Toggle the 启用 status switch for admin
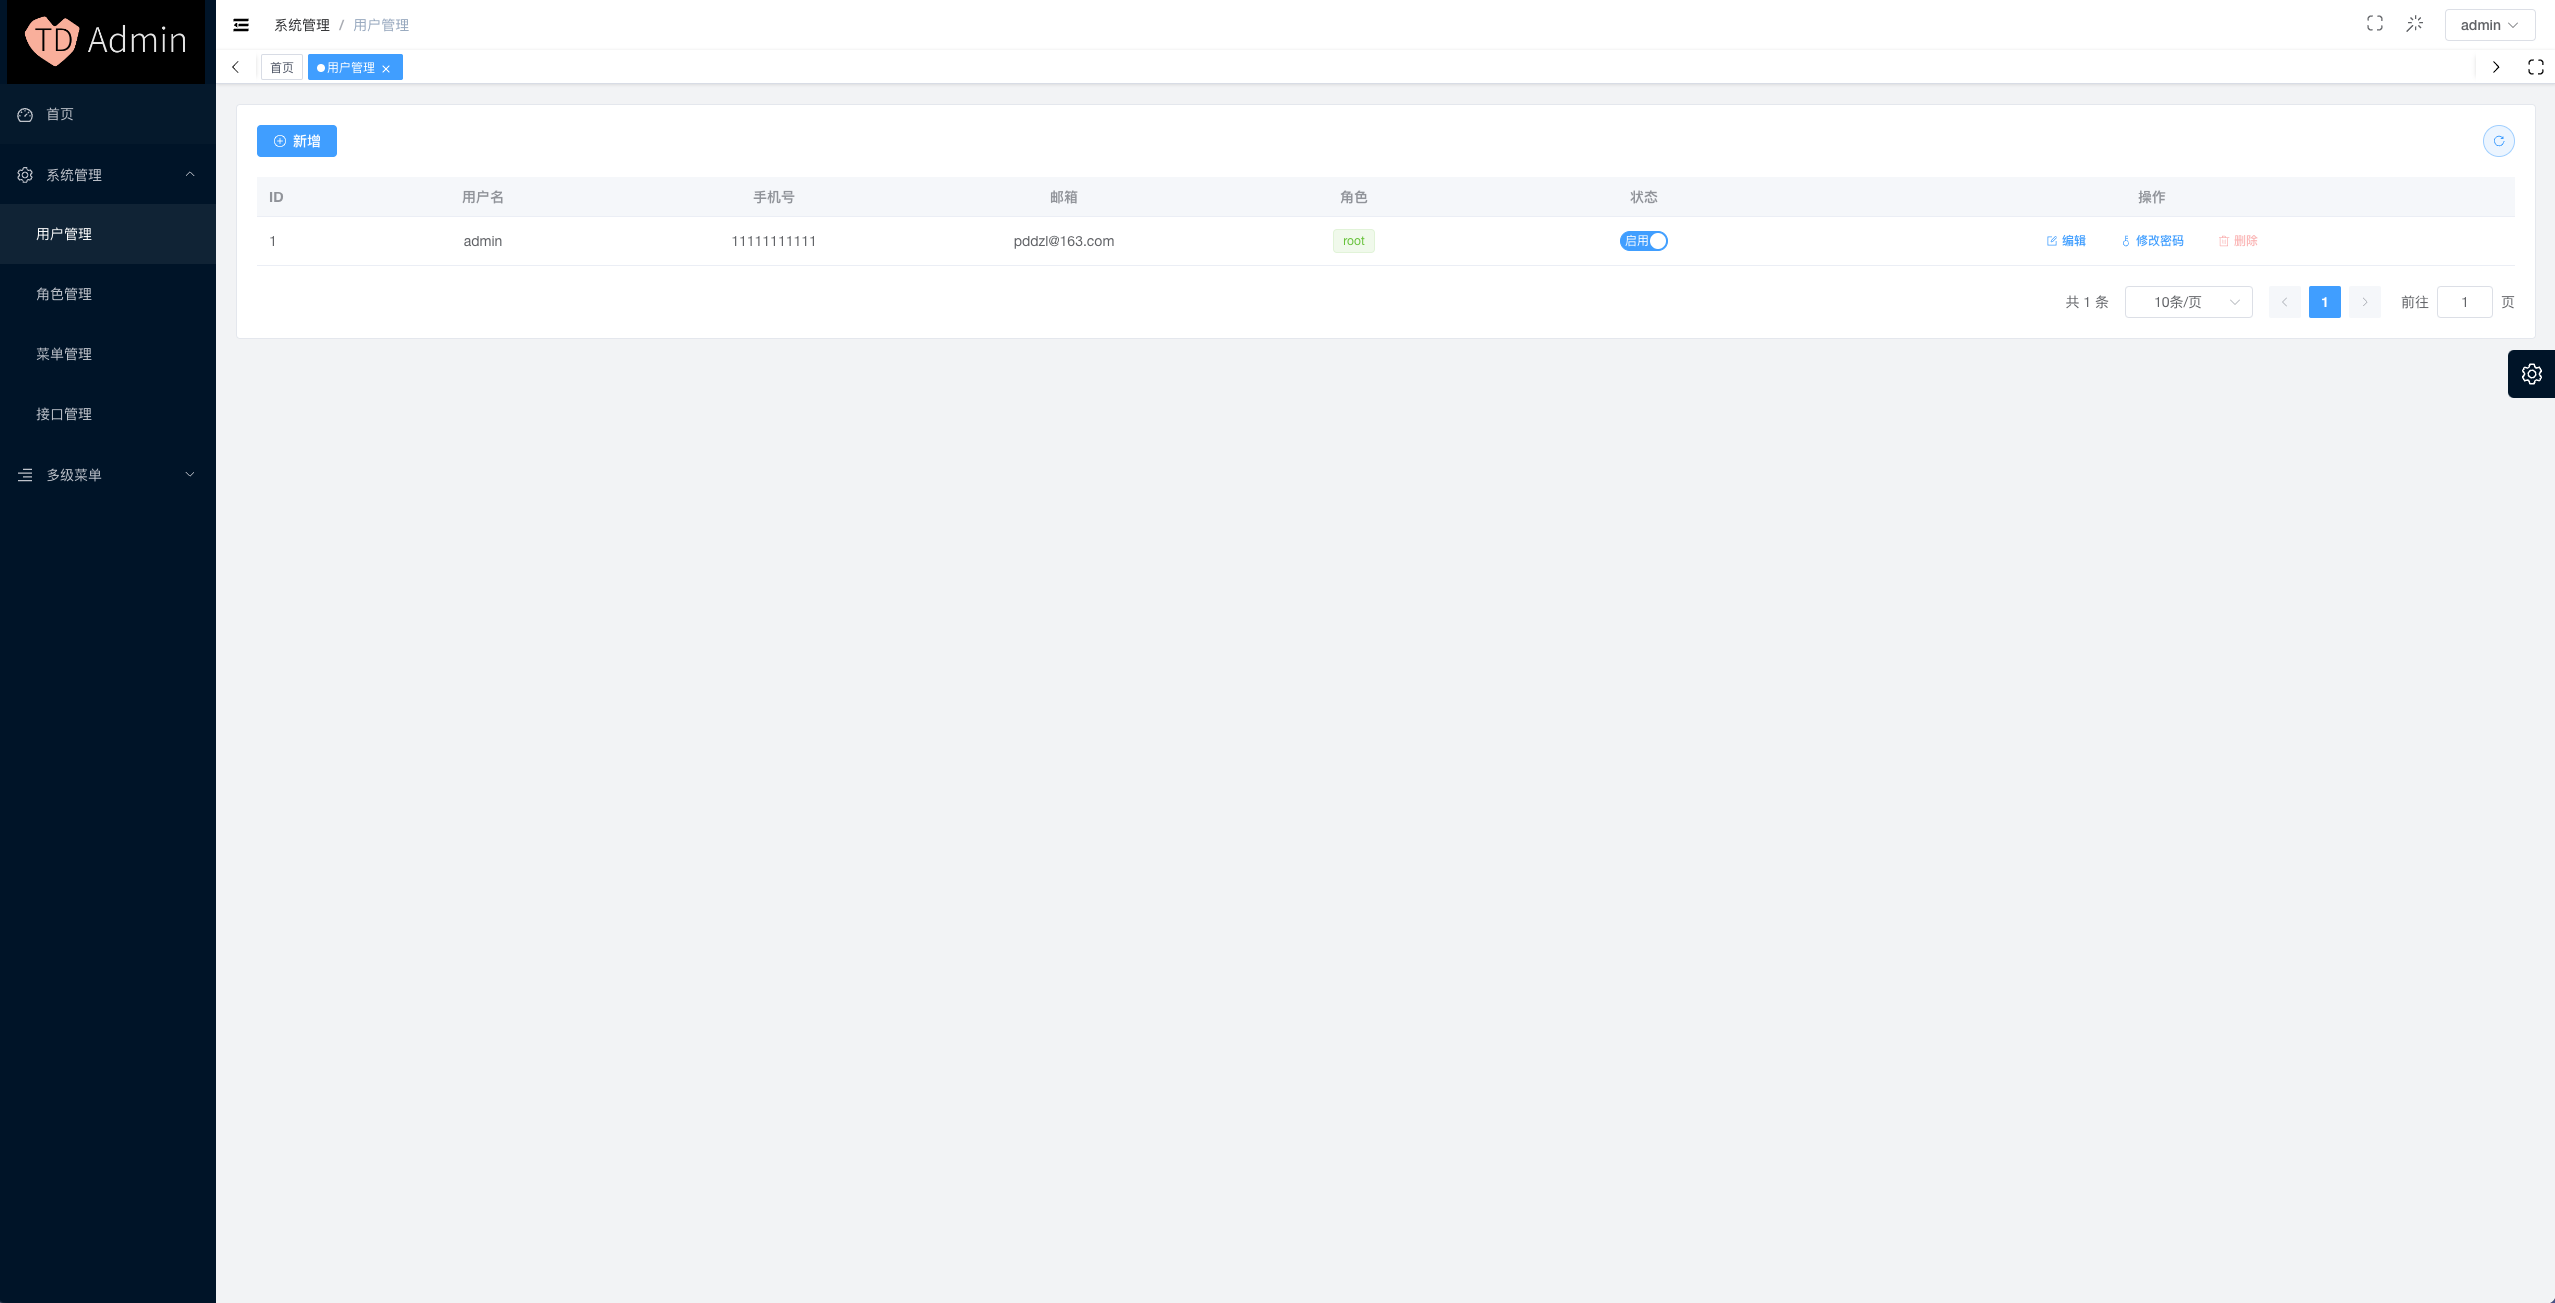2555x1303 pixels. [x=1643, y=241]
